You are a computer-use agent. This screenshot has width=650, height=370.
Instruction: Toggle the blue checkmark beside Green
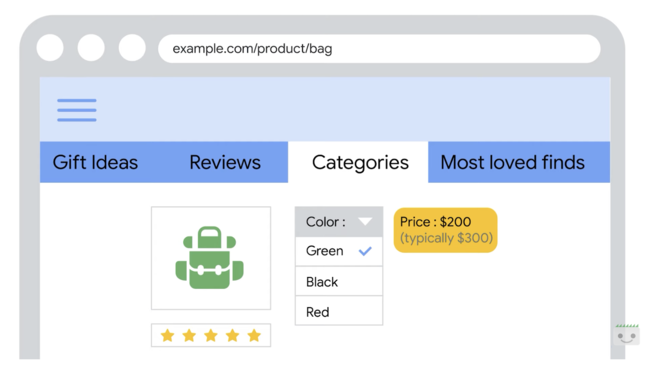pos(365,251)
